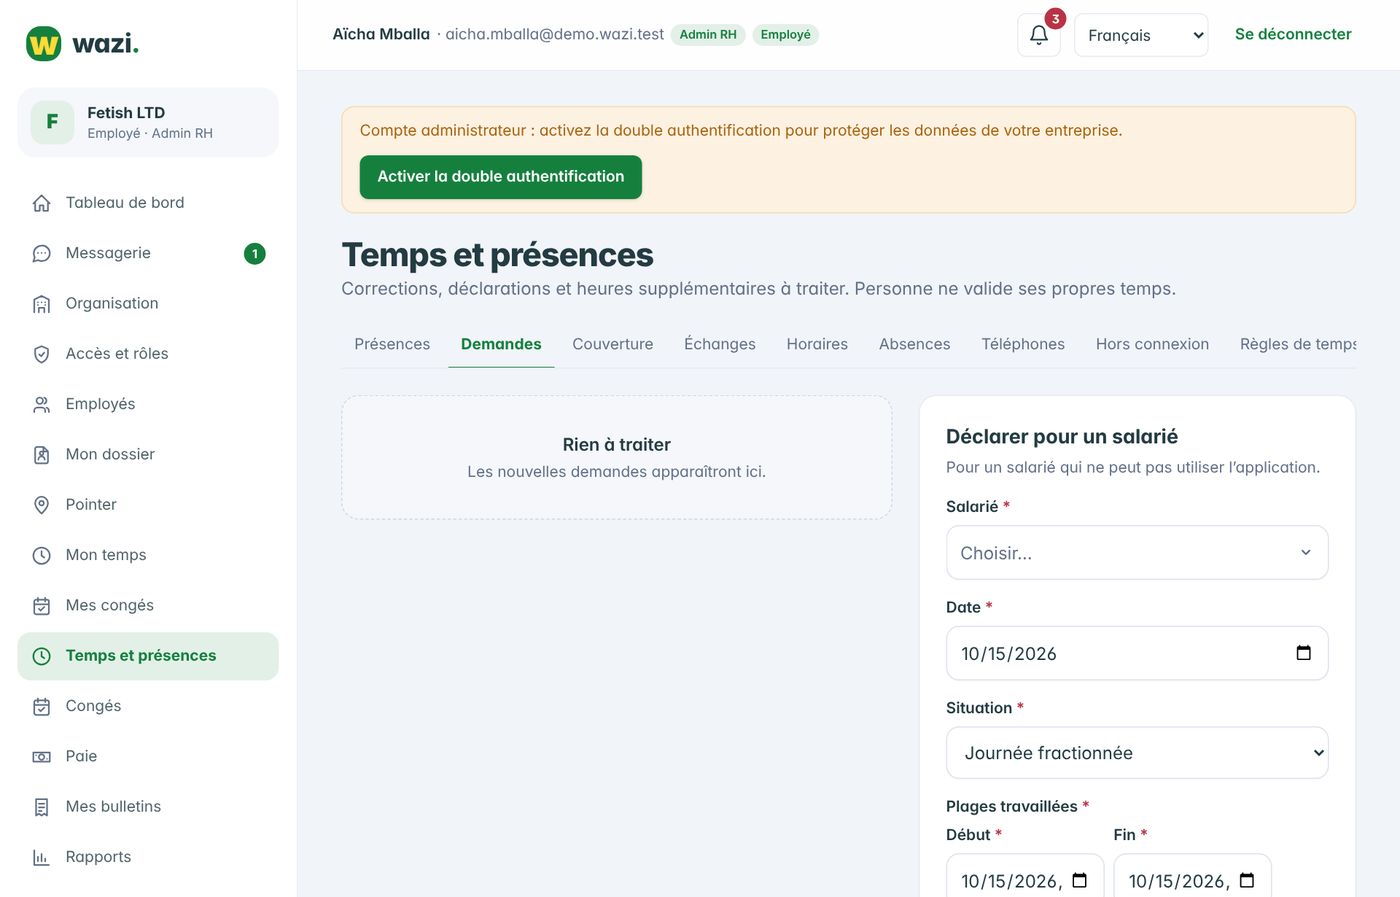The width and height of the screenshot is (1400, 897).
Task: Click the Paie banknote icon
Action: tap(41, 757)
